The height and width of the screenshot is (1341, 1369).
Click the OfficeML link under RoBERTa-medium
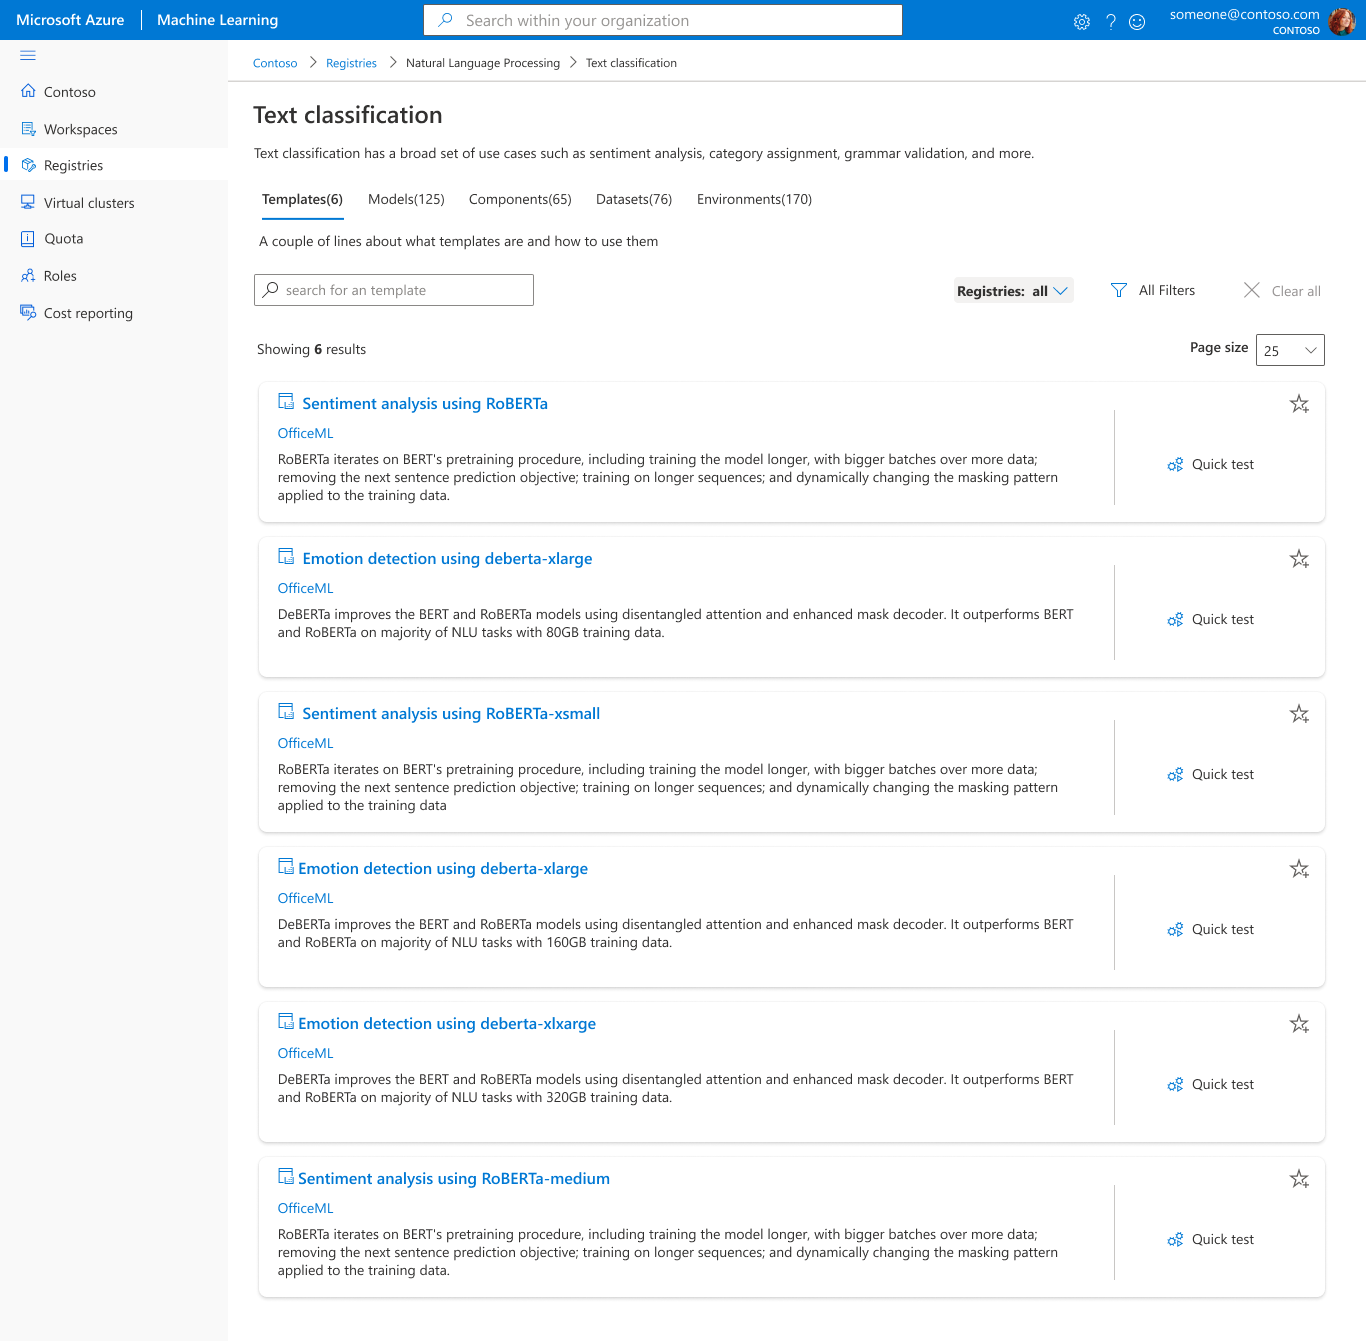[x=305, y=1208]
